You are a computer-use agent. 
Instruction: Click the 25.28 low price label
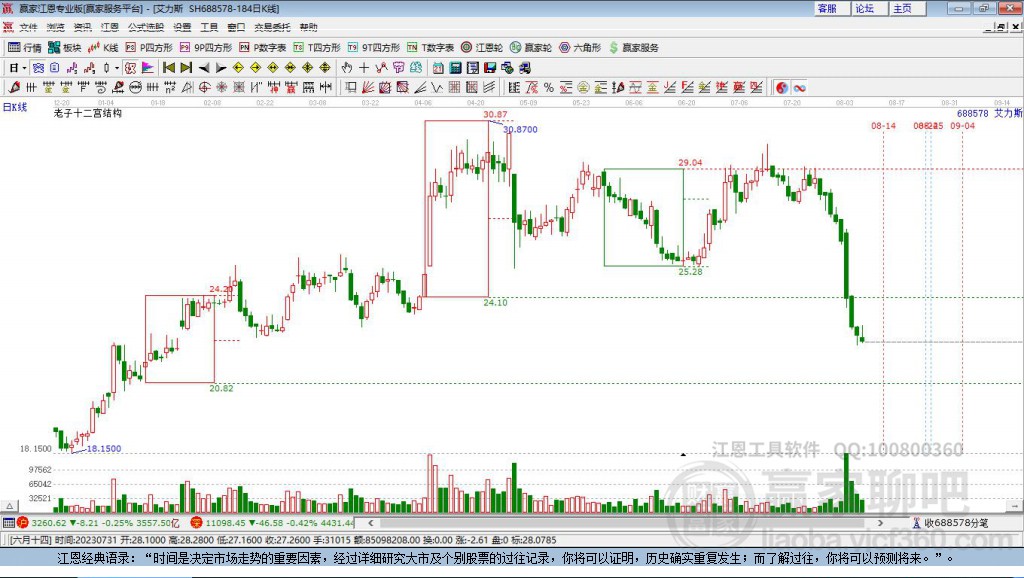coord(690,272)
